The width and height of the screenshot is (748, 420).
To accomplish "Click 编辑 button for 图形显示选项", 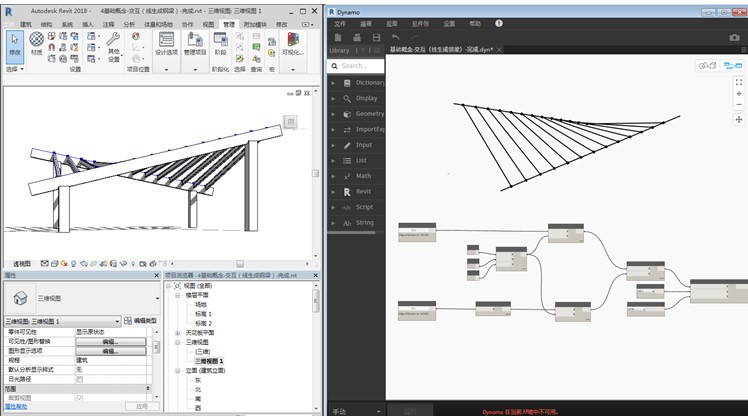I will [111, 351].
